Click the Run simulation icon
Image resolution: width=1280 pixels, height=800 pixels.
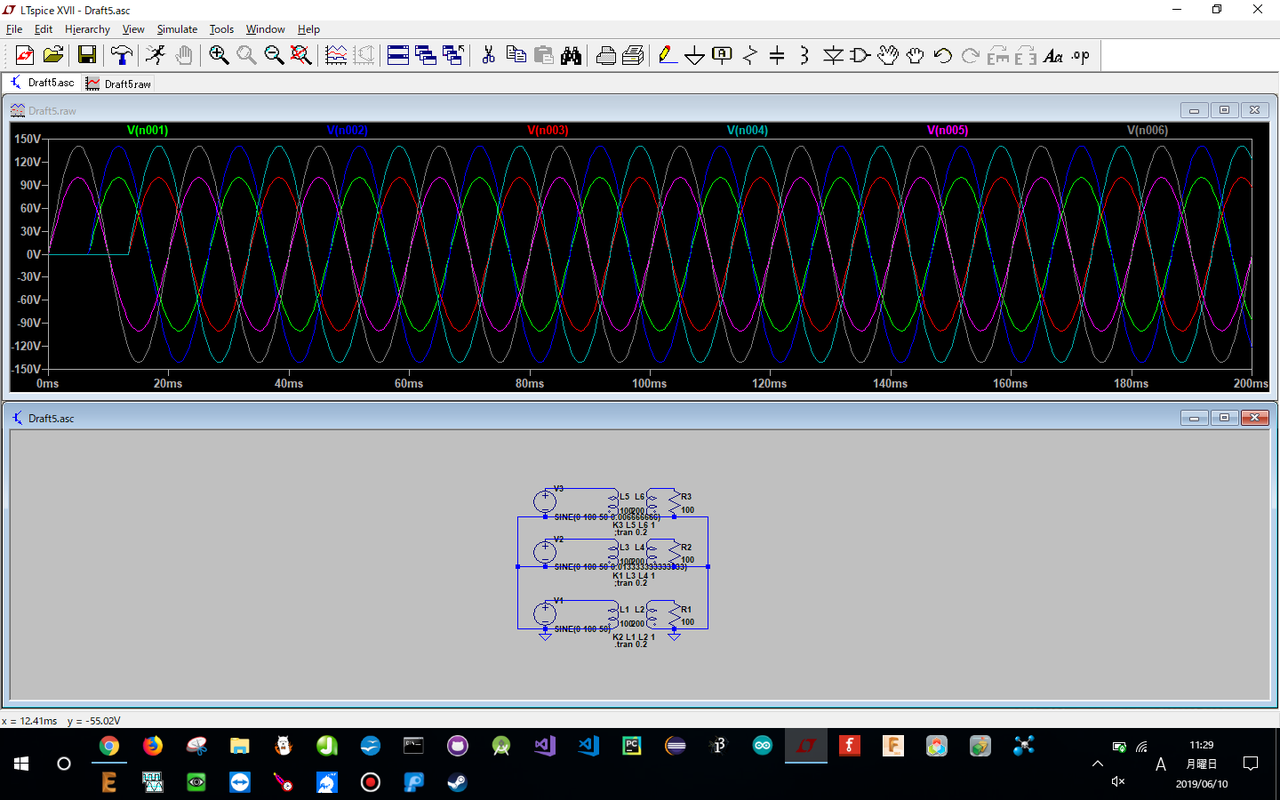(x=155, y=55)
